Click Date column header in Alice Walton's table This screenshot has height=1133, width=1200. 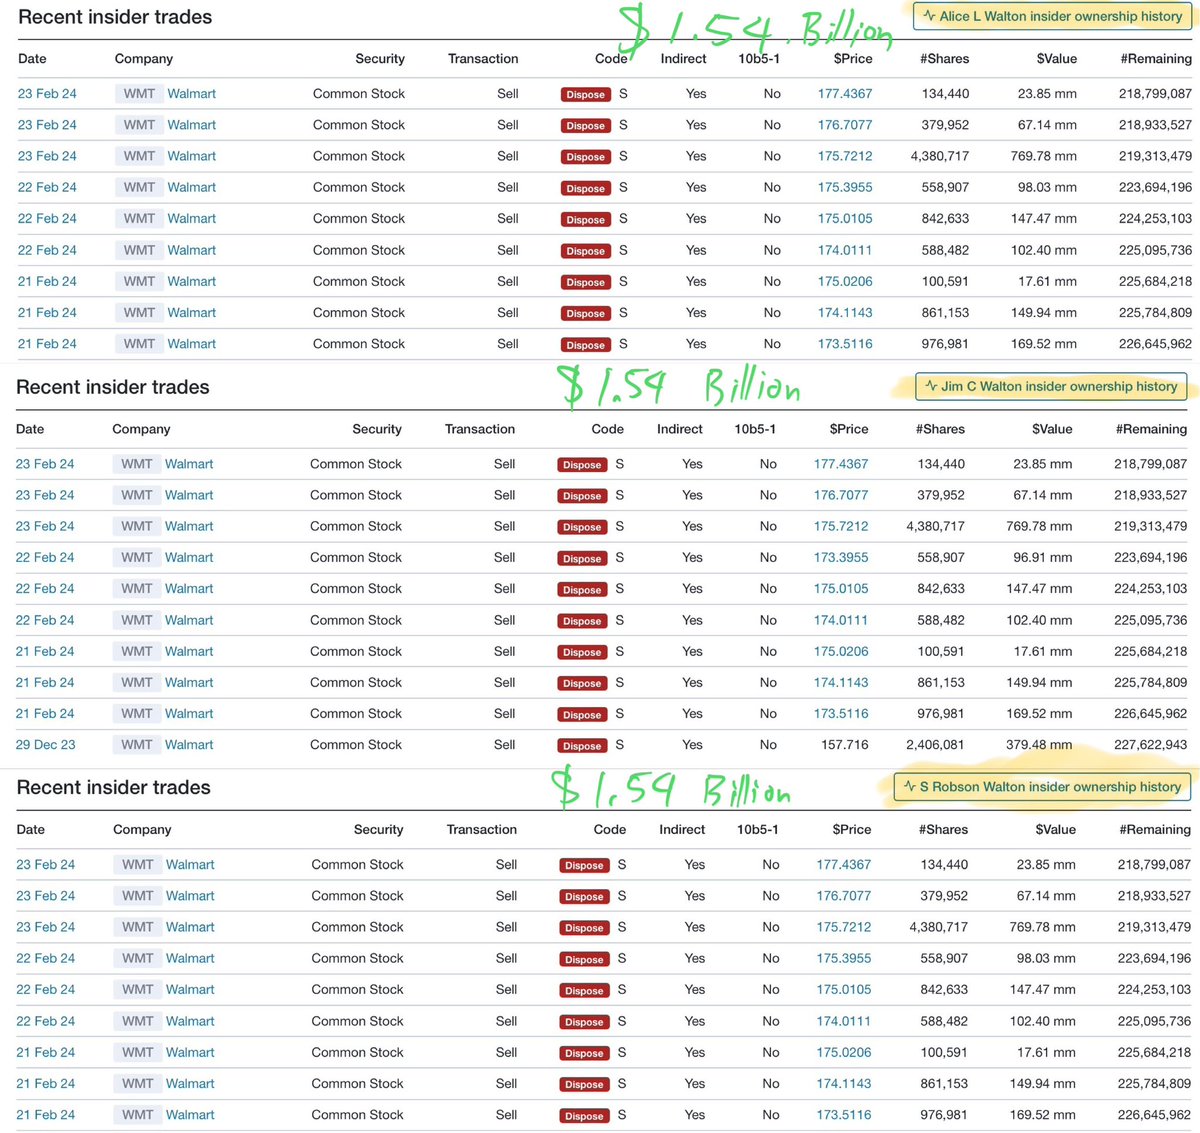(32, 59)
